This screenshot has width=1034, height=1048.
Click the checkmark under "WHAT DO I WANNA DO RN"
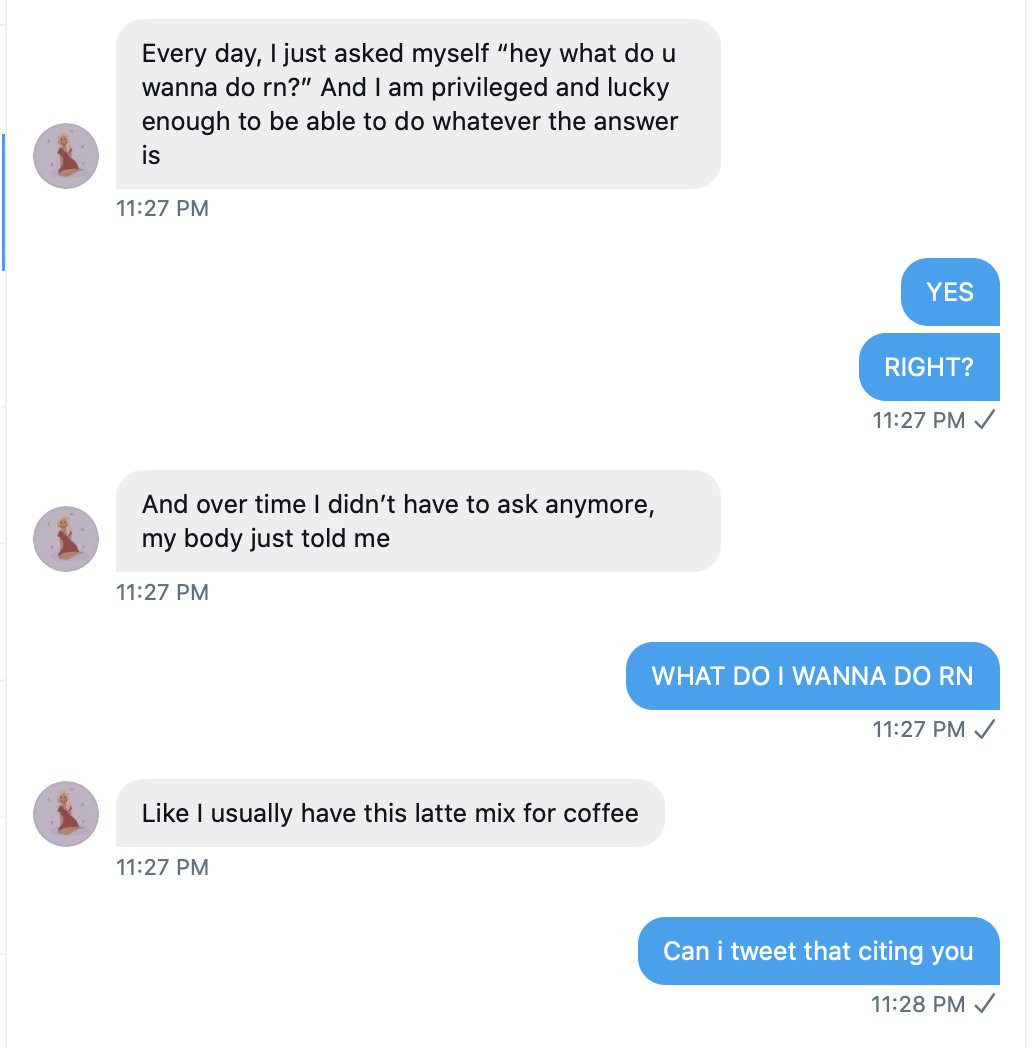pos(985,729)
